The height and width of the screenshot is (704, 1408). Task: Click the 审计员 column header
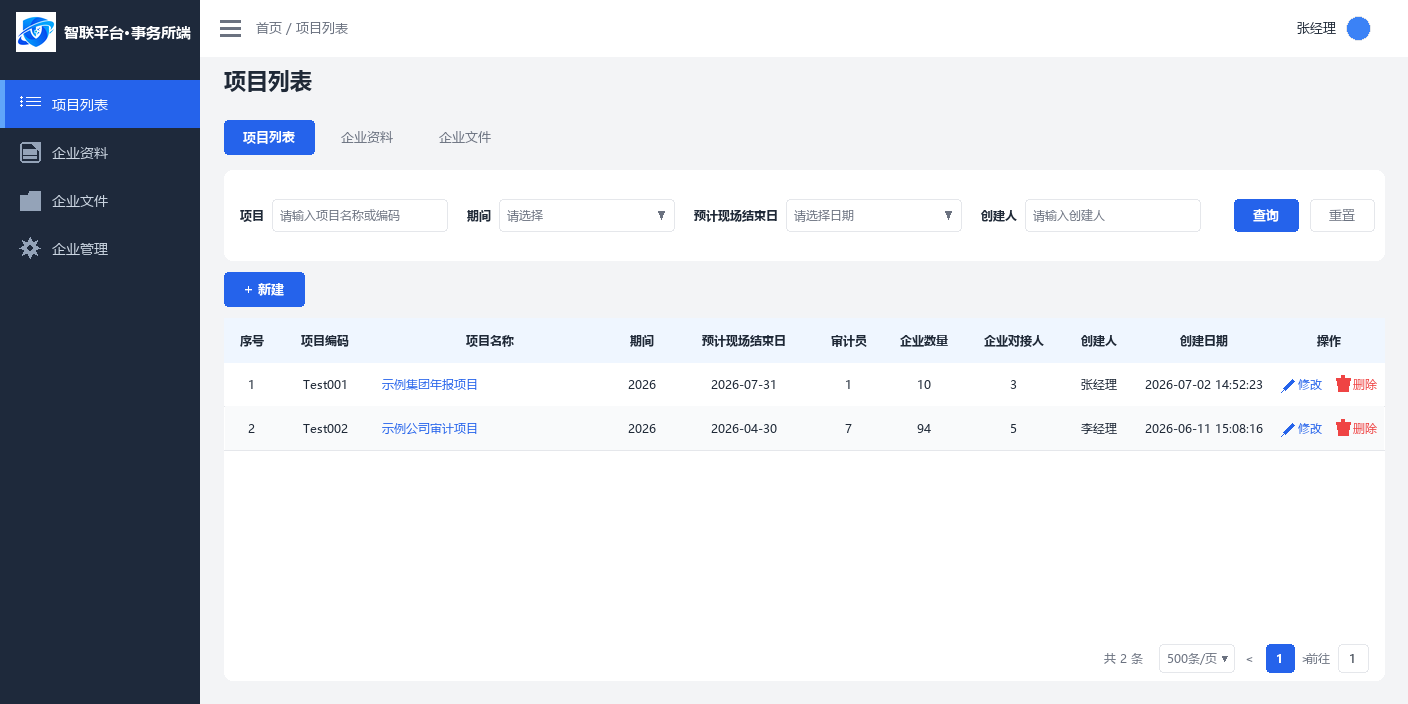(849, 341)
